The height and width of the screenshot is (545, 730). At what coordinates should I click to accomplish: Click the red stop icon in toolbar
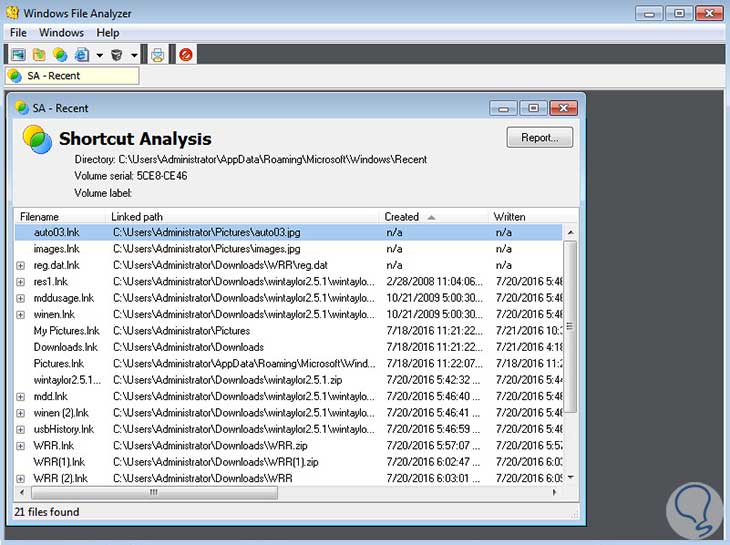tap(186, 55)
